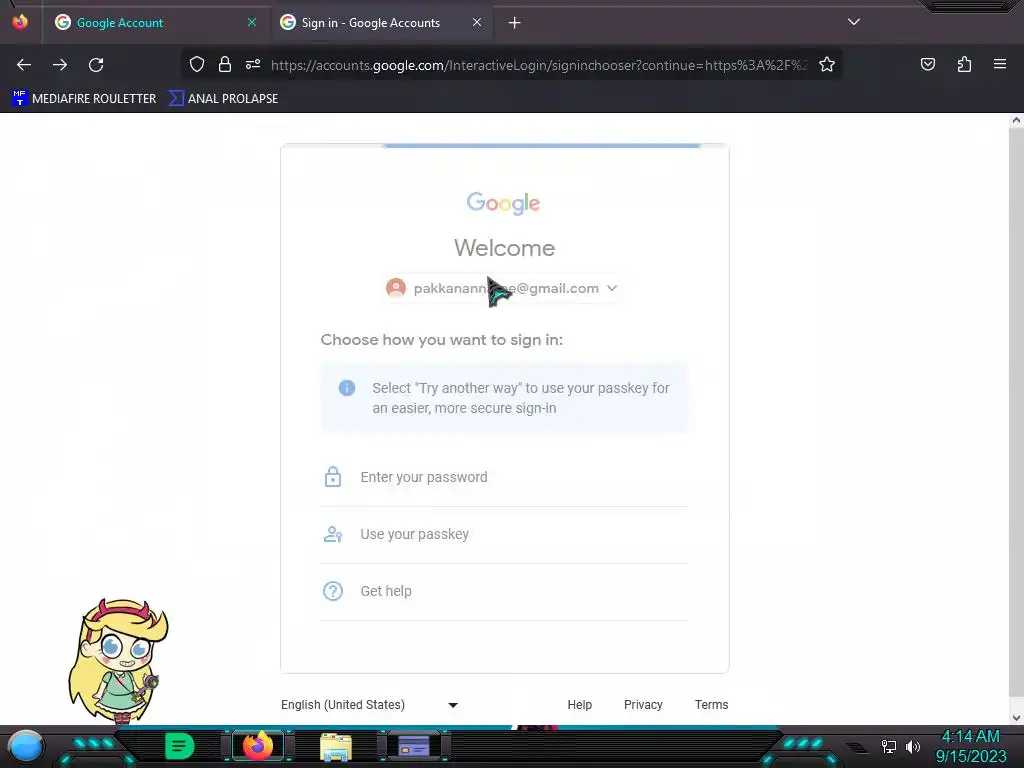Click the Firefox taskbar icon
This screenshot has height=768, width=1024.
[x=258, y=746]
